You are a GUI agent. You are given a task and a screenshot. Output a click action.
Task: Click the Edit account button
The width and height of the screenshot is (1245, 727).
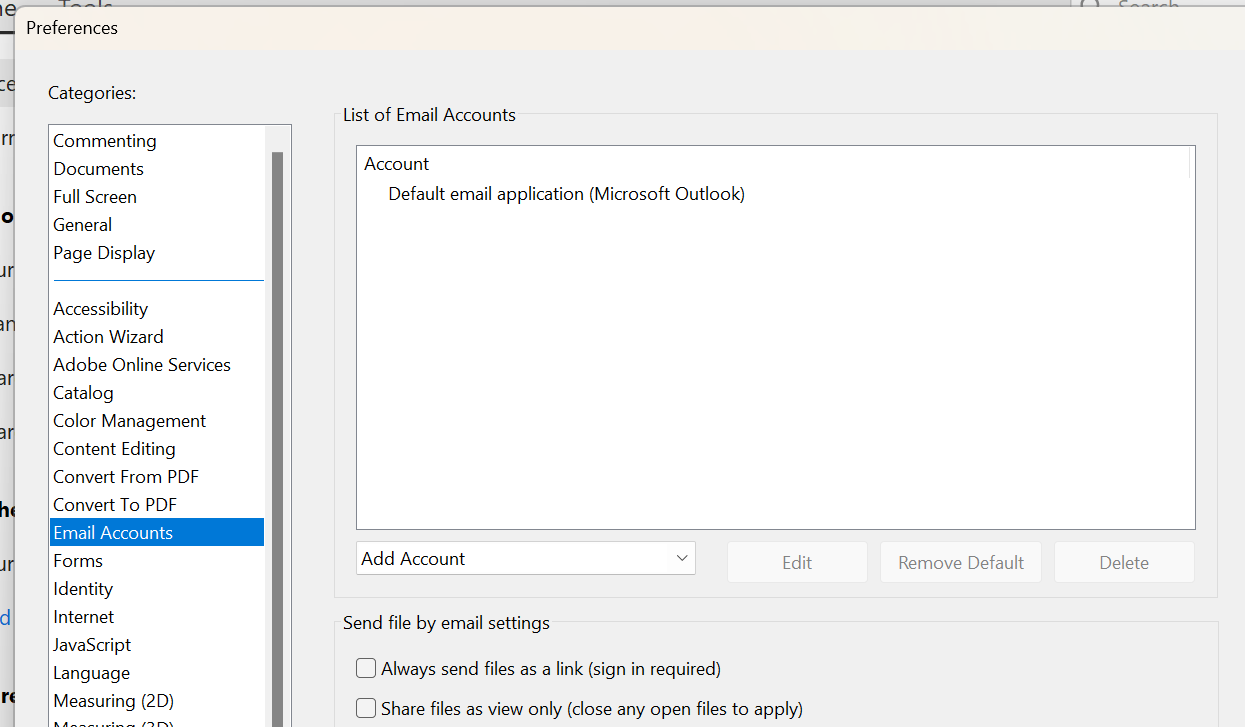797,562
